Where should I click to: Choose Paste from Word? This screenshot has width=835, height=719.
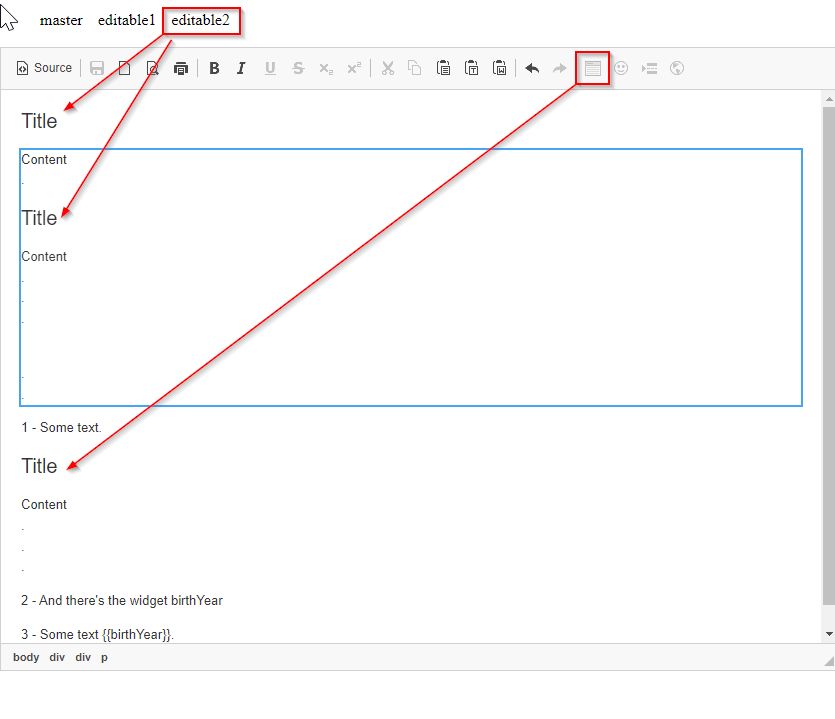[500, 68]
